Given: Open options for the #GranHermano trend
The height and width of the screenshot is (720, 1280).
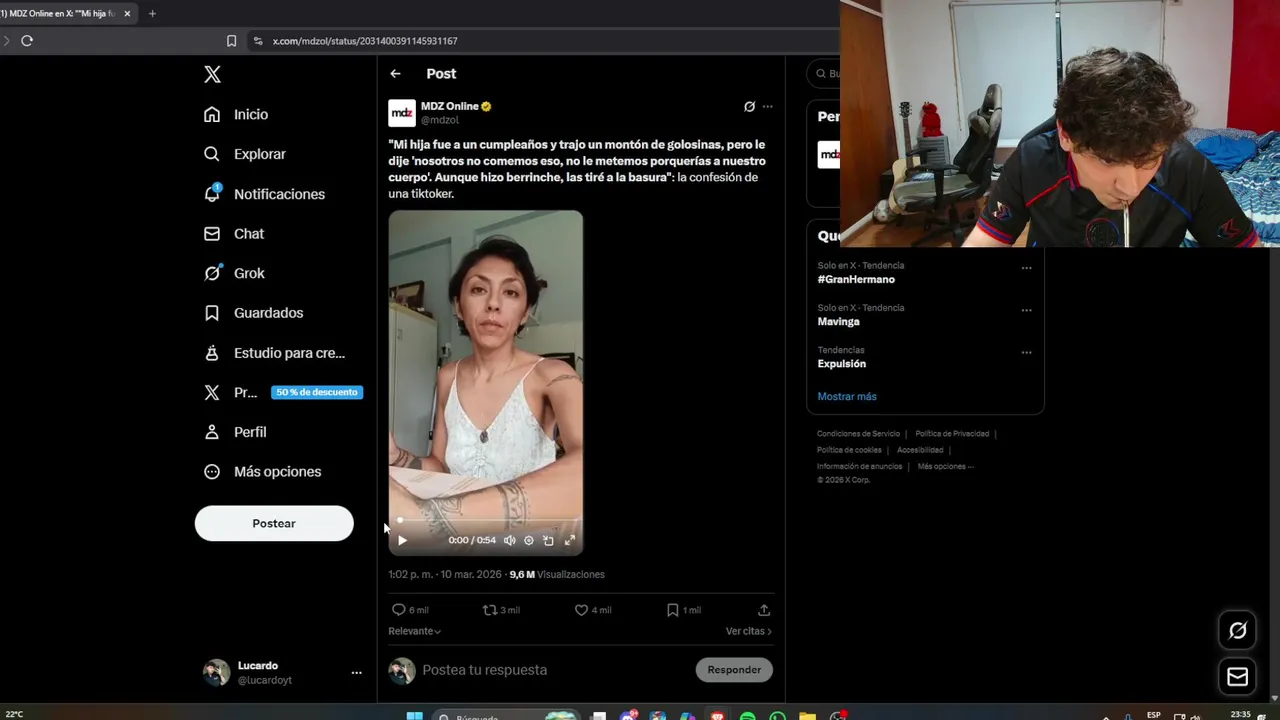Looking at the screenshot, I should click(1026, 268).
